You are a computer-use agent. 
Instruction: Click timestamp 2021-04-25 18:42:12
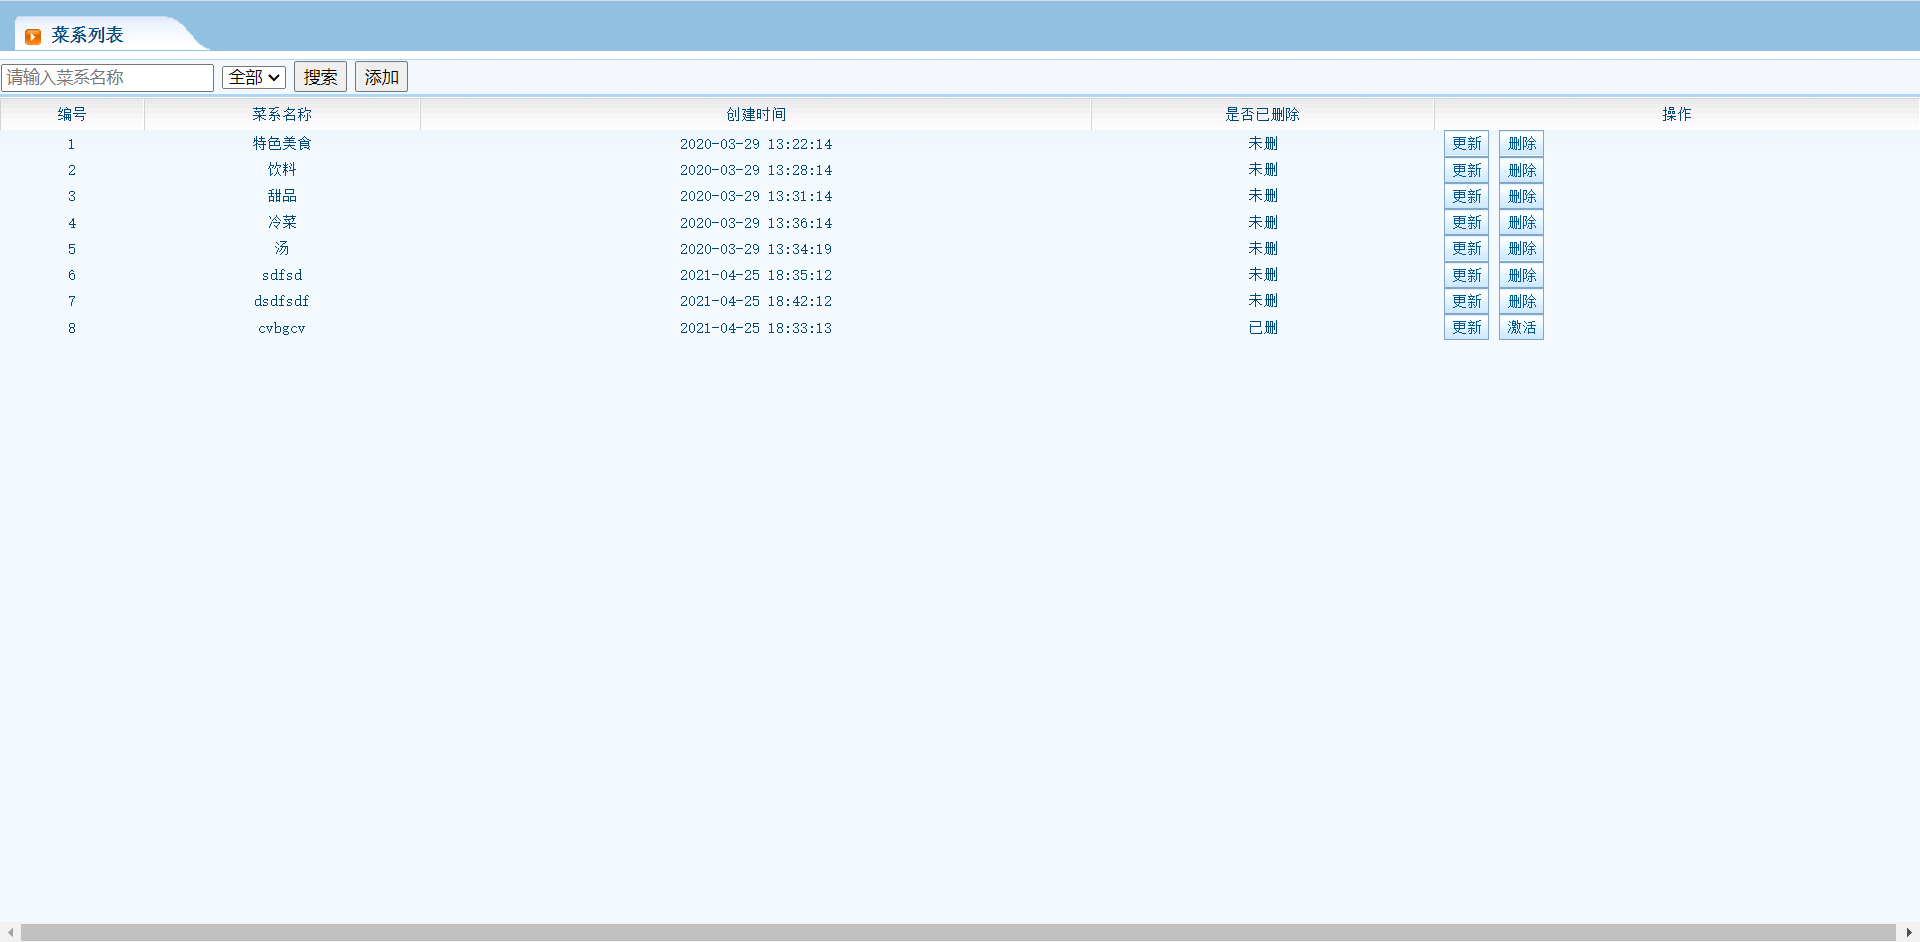click(x=756, y=301)
